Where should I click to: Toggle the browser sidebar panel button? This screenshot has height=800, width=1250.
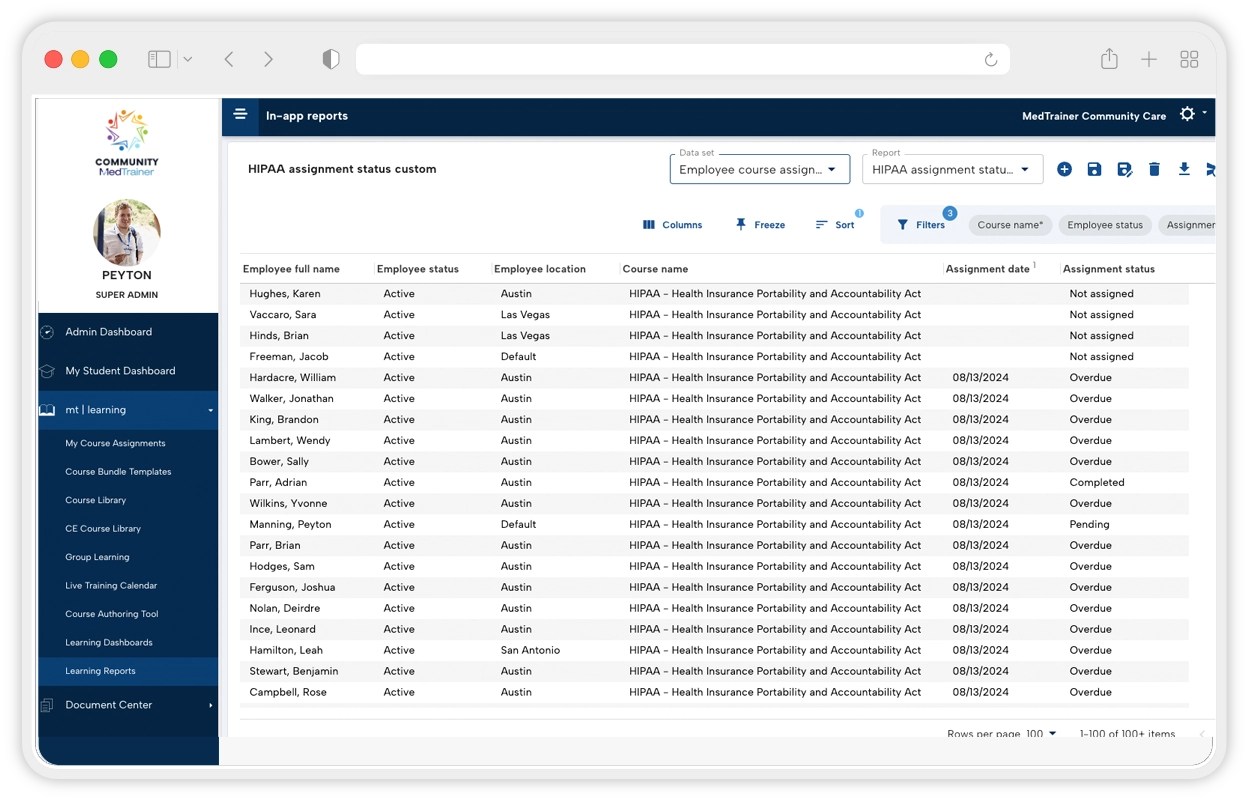coord(160,60)
